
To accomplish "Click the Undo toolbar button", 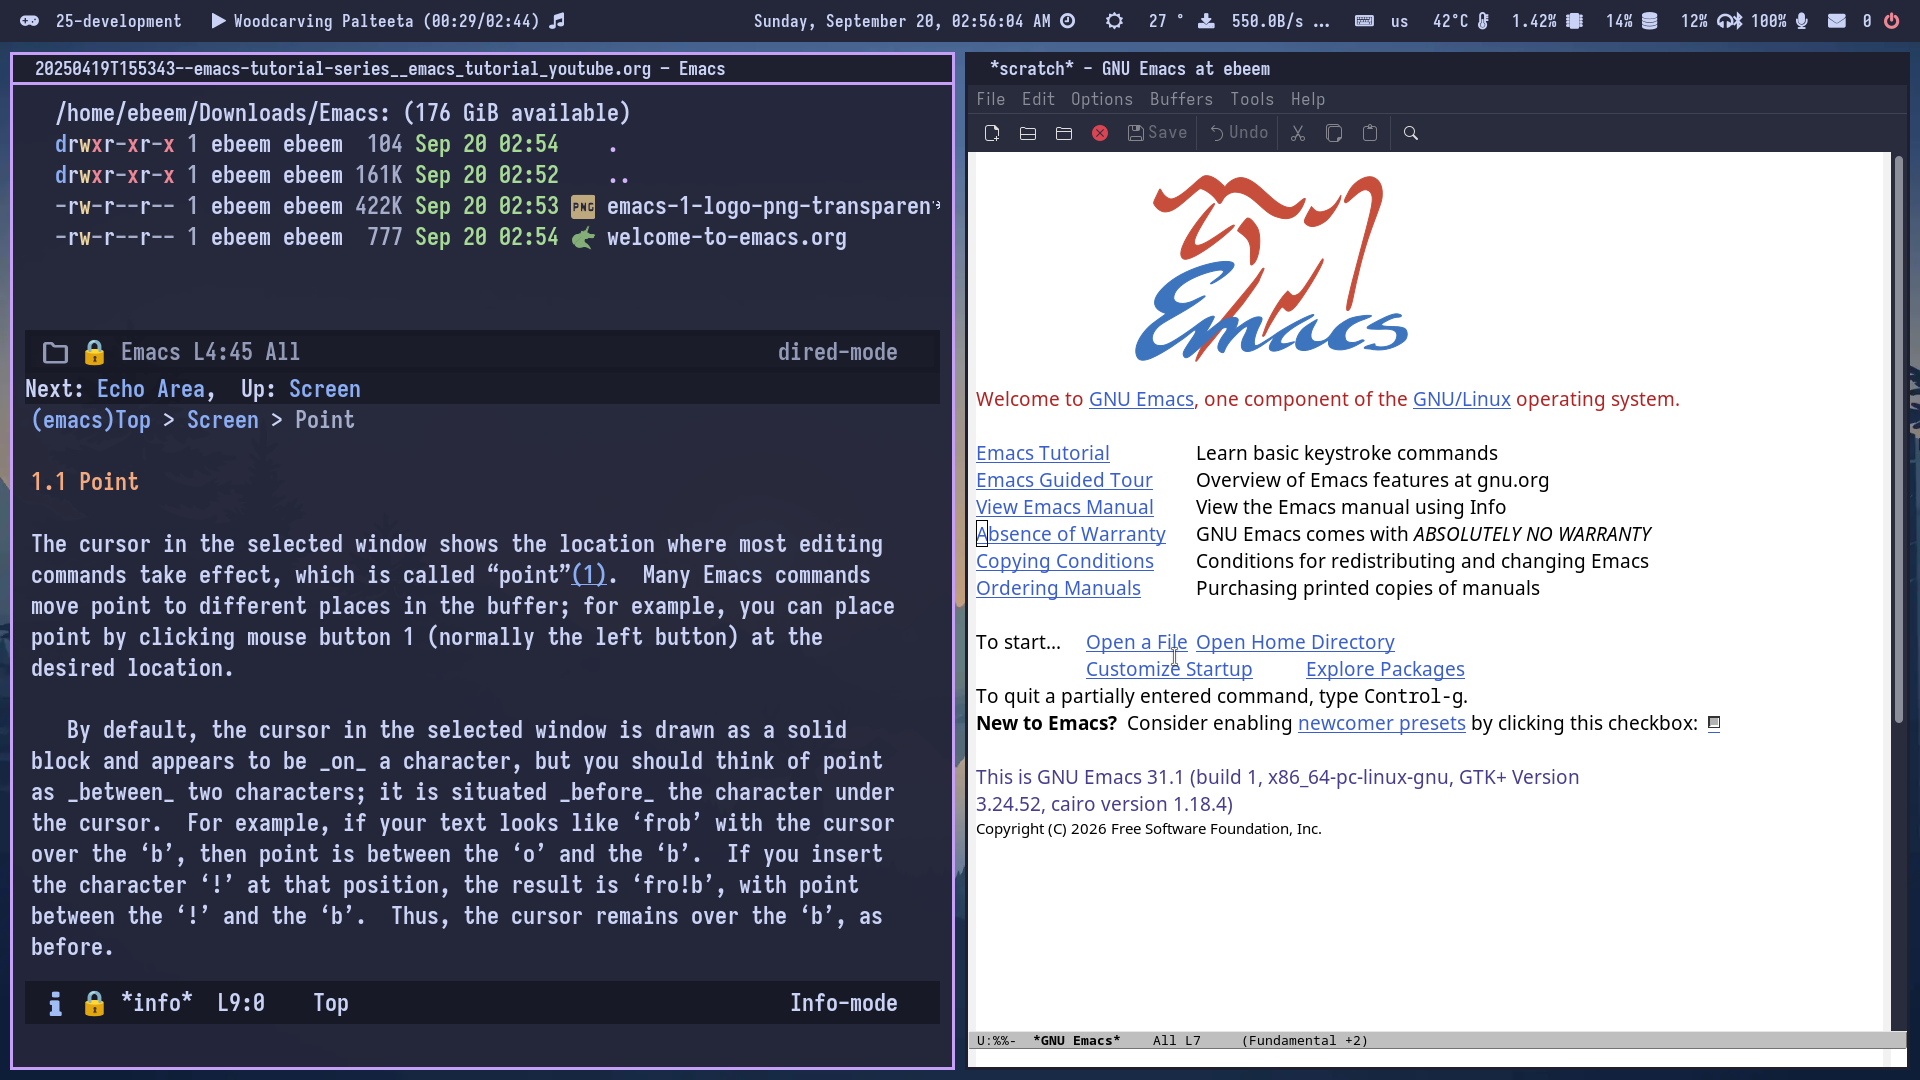I will tap(1239, 133).
